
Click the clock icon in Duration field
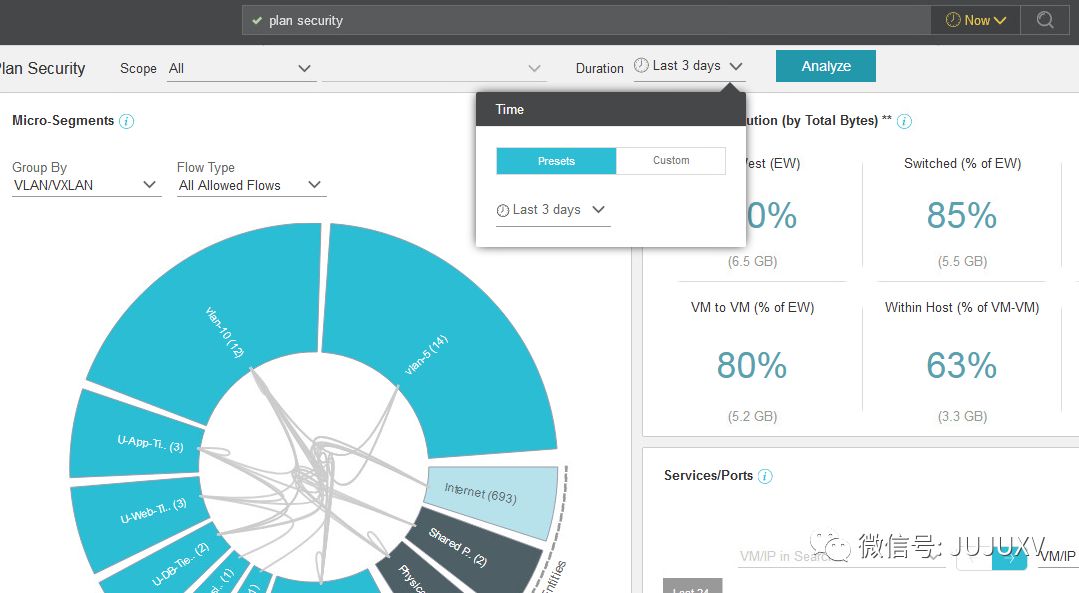[x=641, y=65]
